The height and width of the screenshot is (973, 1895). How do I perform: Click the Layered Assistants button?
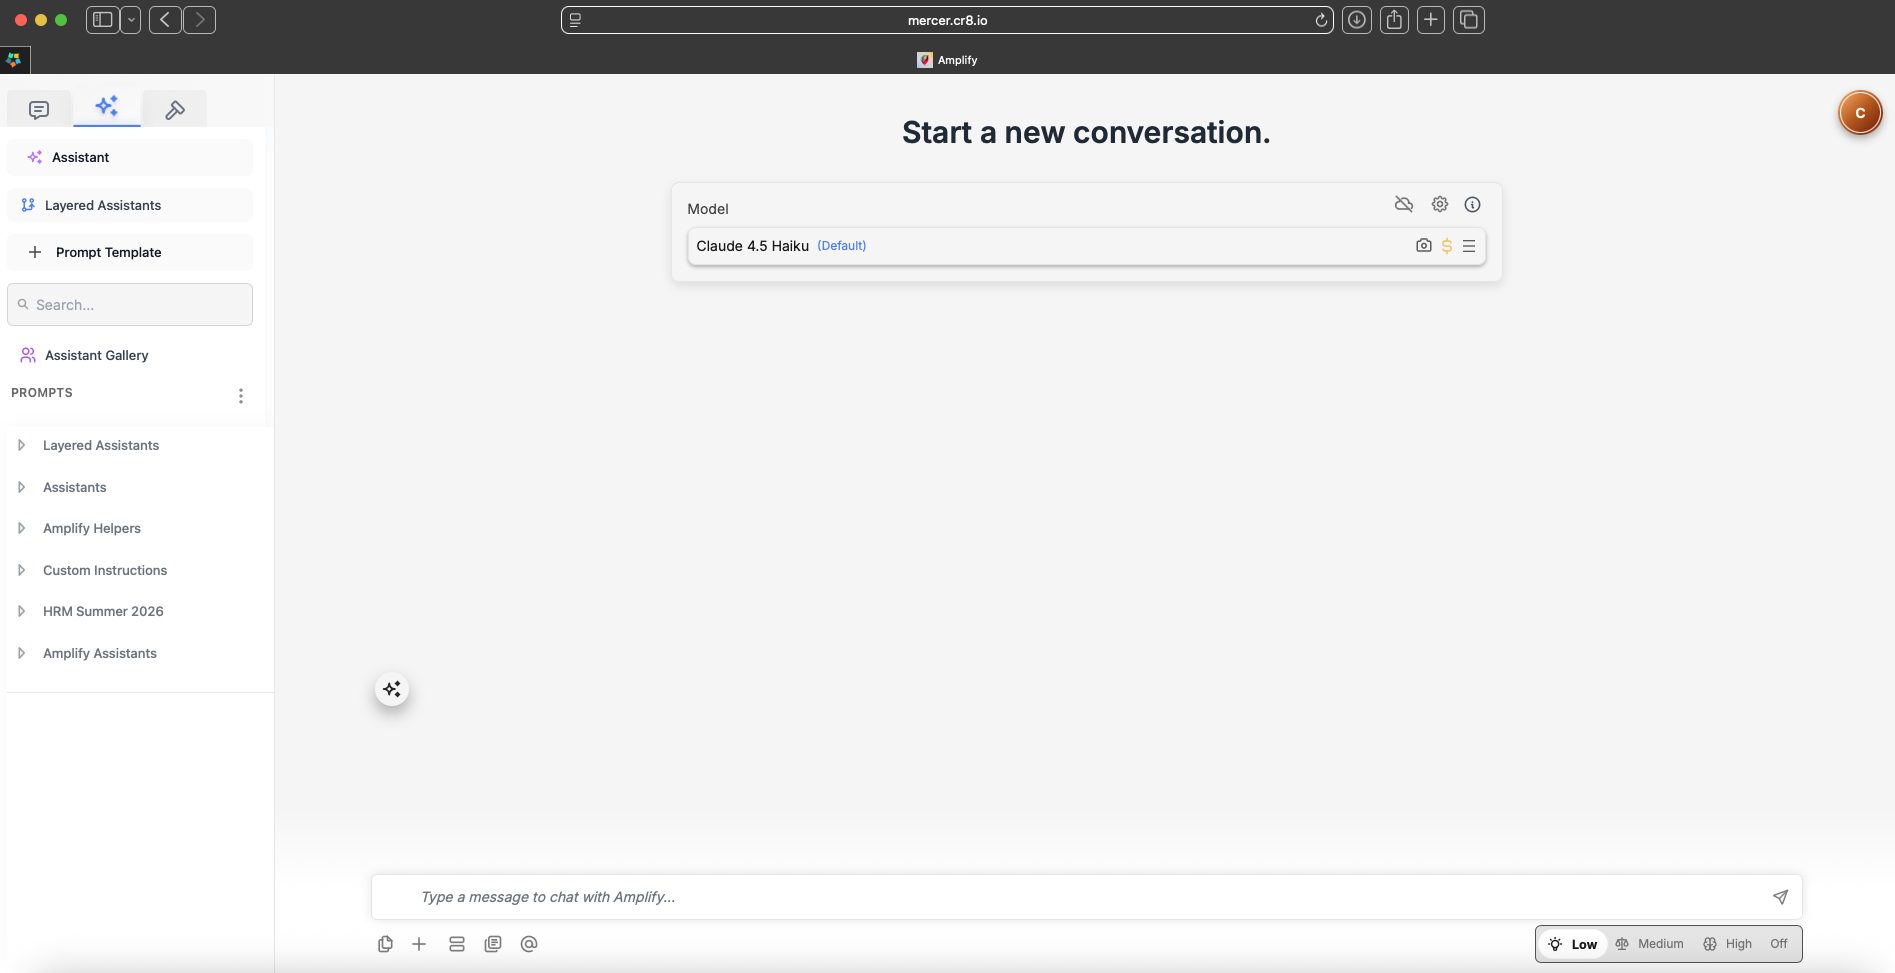(130, 205)
